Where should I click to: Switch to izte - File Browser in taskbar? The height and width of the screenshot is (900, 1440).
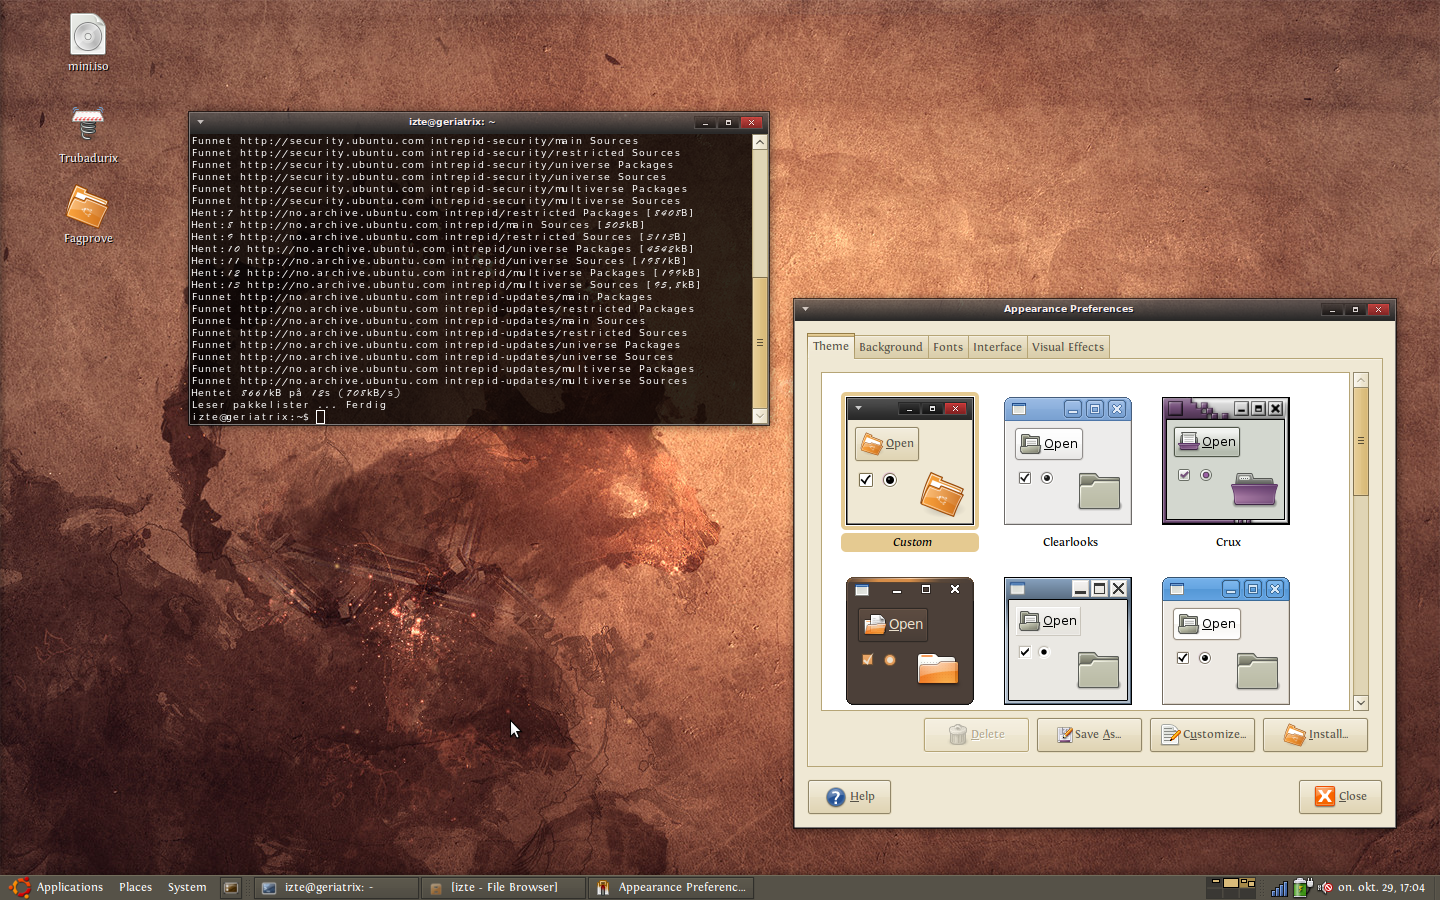pos(503,887)
